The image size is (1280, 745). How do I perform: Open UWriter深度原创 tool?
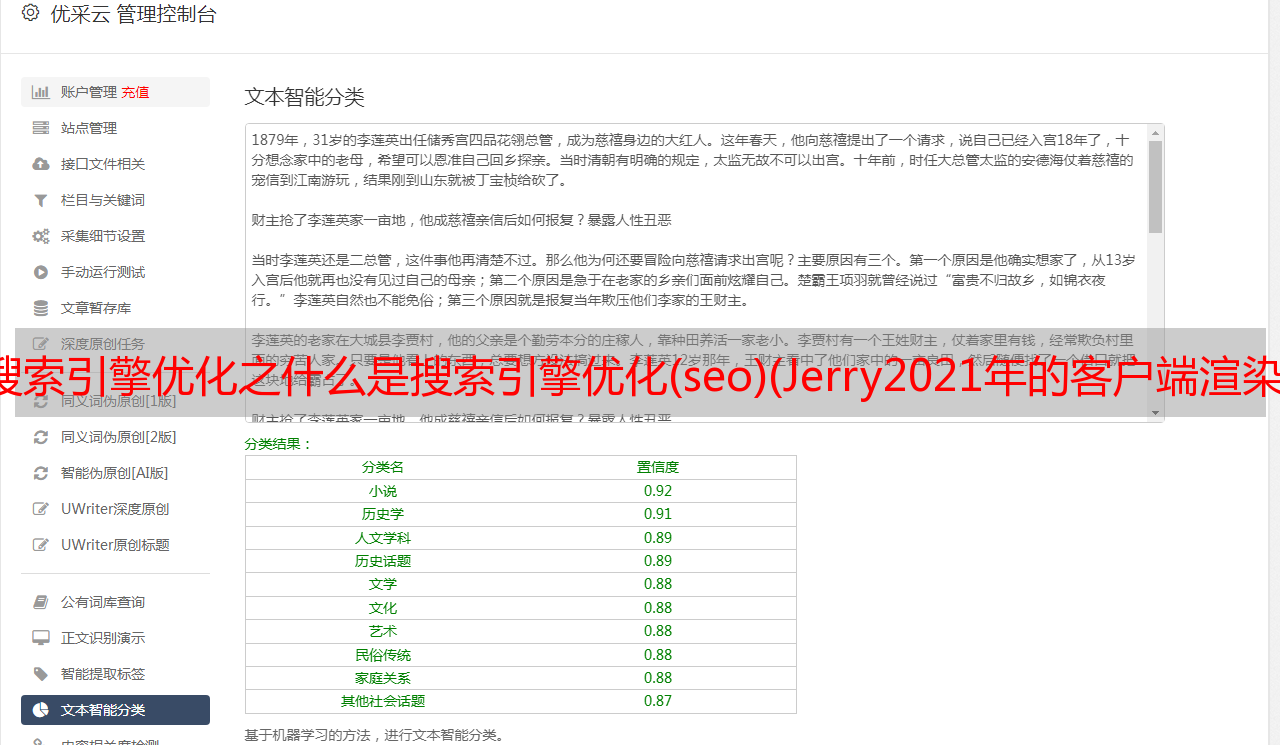coord(115,509)
